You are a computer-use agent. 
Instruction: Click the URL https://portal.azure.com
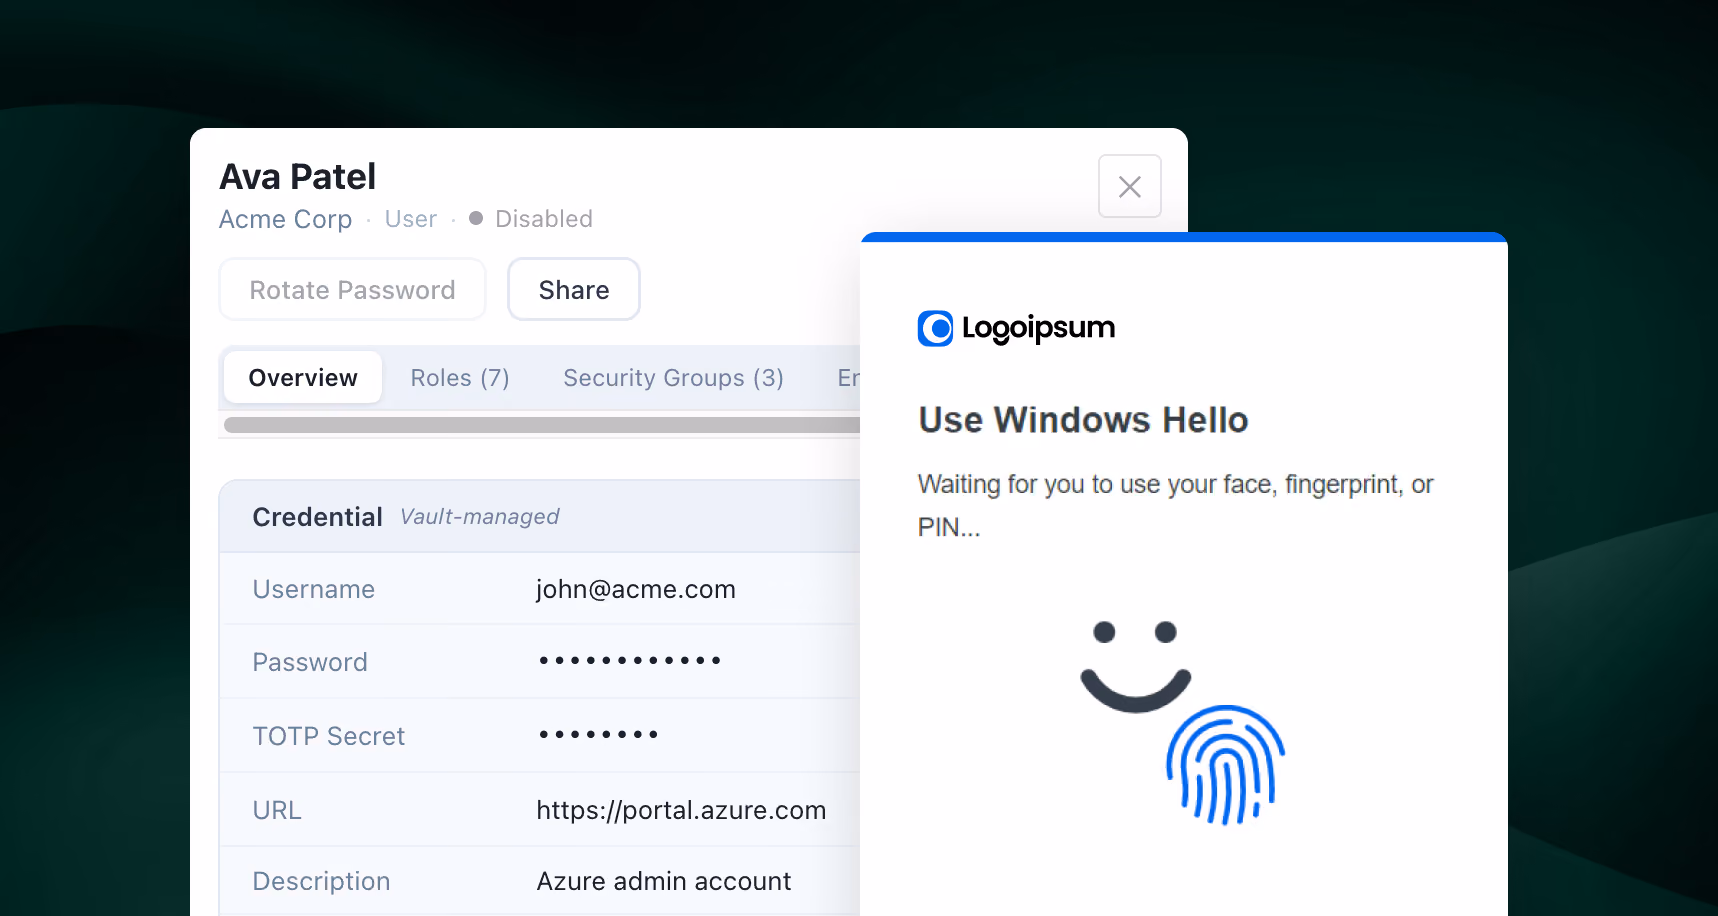click(681, 810)
